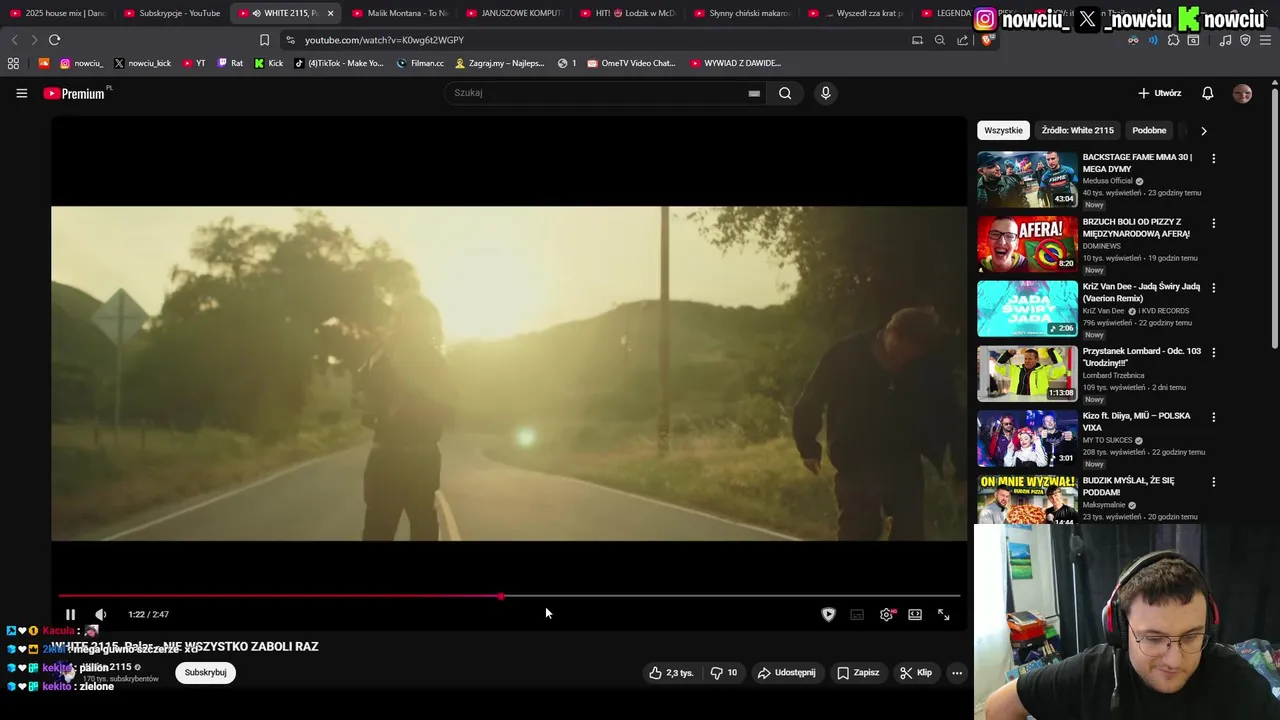Open Kizo ft. Diiya POLSKA VIXA title
The height and width of the screenshot is (720, 1280).
tap(1136, 421)
